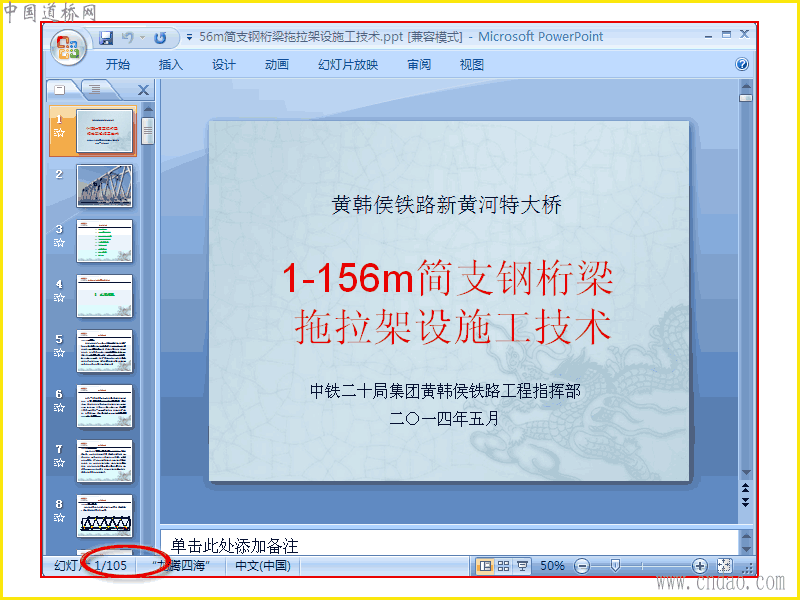
Task: Click the redo arrow icon
Action: (x=160, y=38)
